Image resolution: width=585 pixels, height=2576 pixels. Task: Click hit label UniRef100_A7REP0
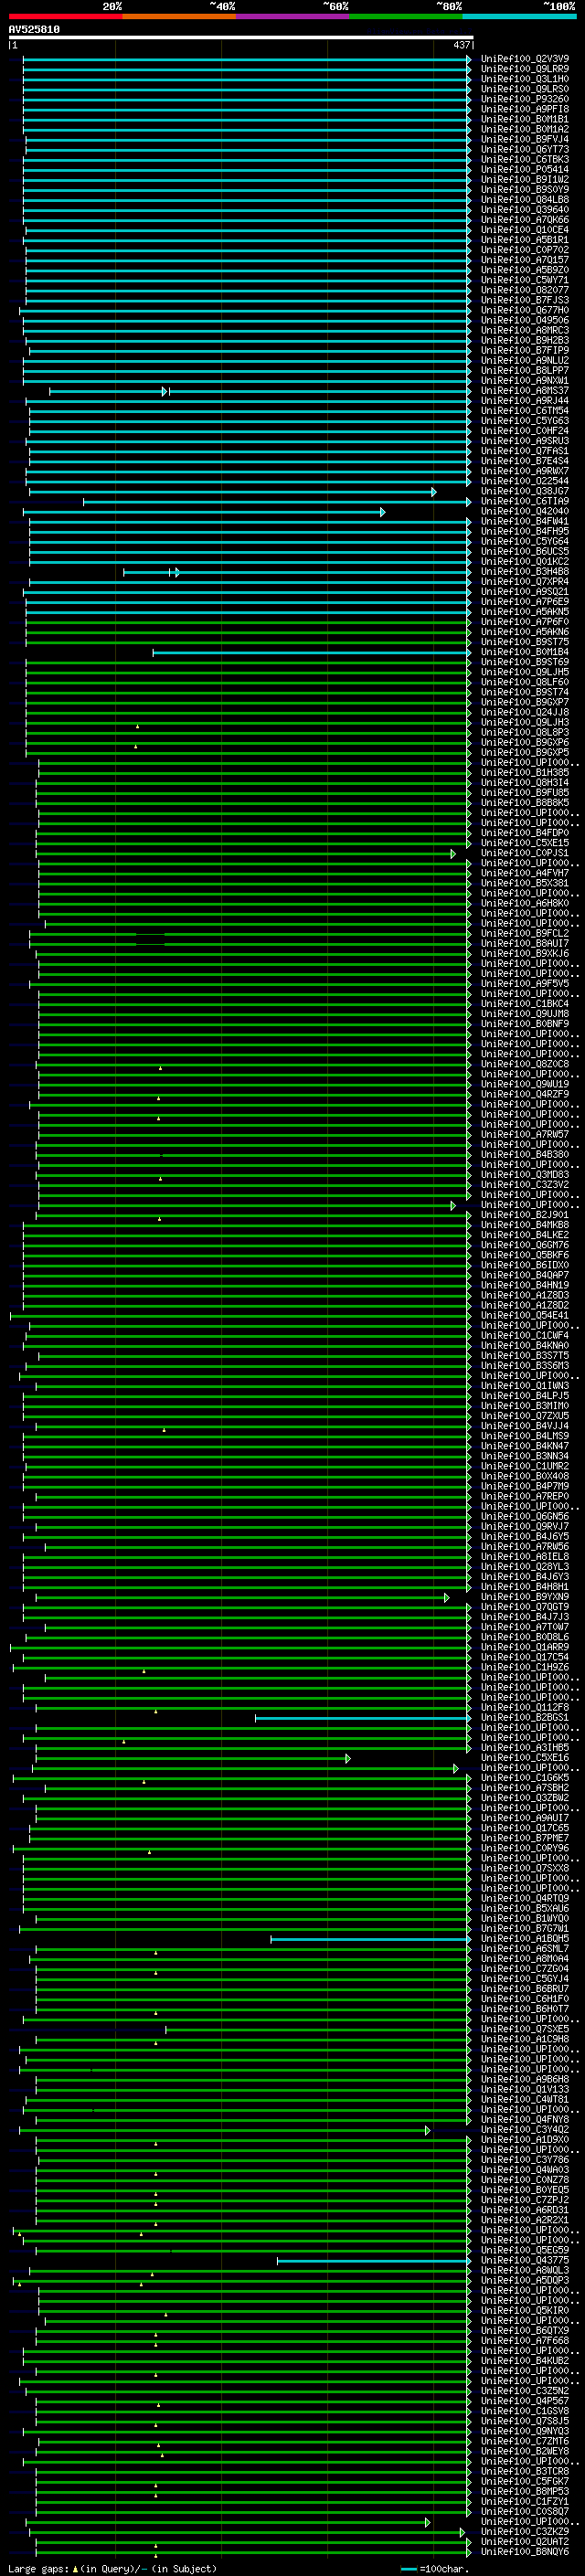525,1497
